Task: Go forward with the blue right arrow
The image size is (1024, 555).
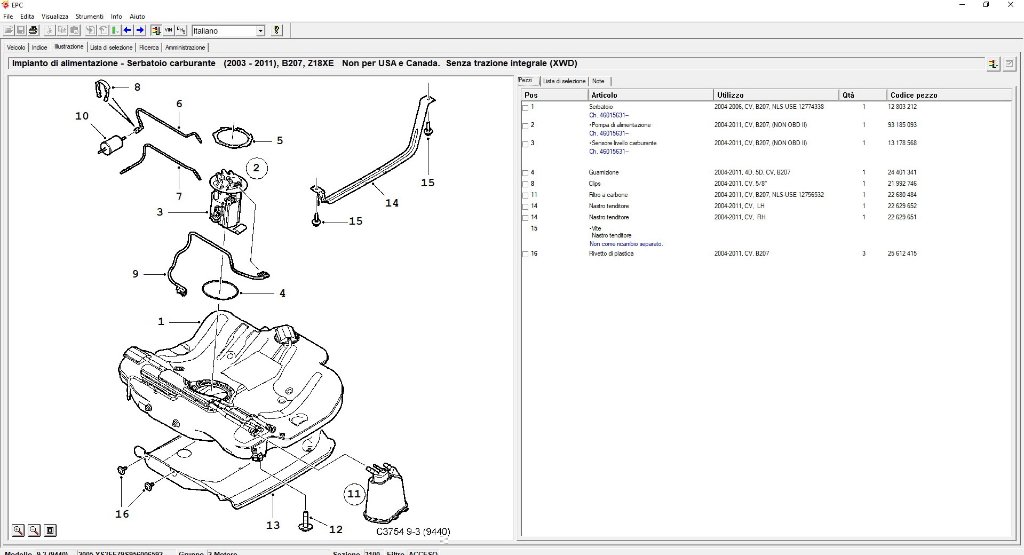Action: pyautogui.click(x=140, y=30)
